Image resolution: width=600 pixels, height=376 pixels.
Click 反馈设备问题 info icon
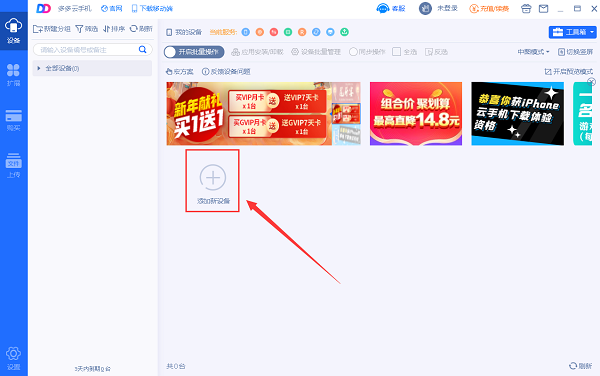(205, 72)
